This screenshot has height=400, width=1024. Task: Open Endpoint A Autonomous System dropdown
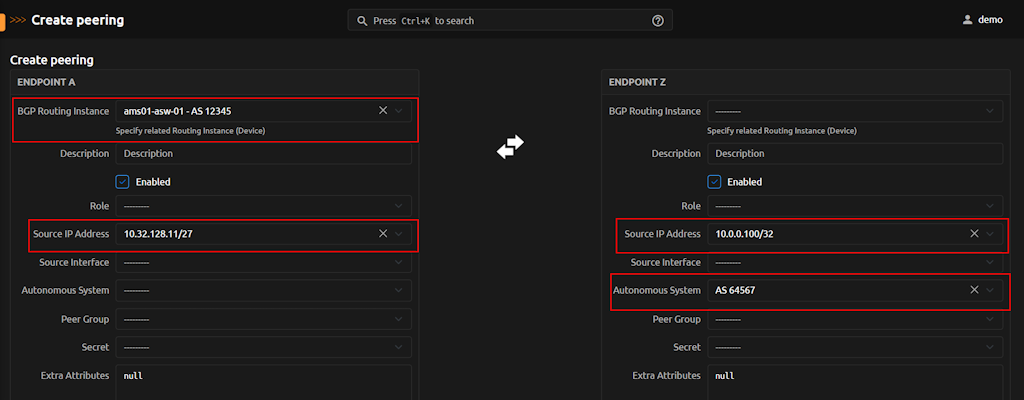[x=263, y=290]
